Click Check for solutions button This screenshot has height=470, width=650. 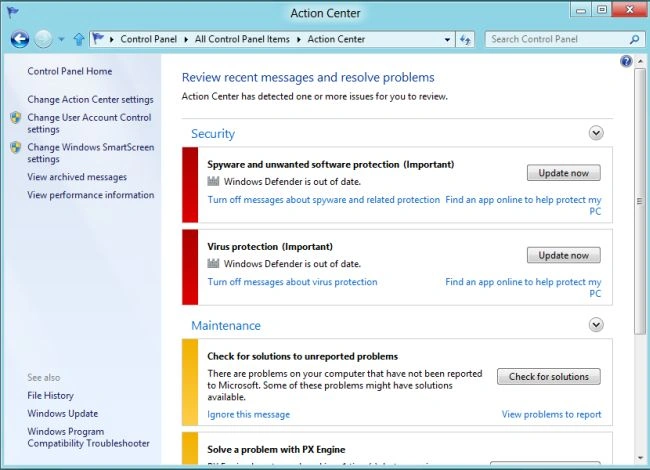548,376
